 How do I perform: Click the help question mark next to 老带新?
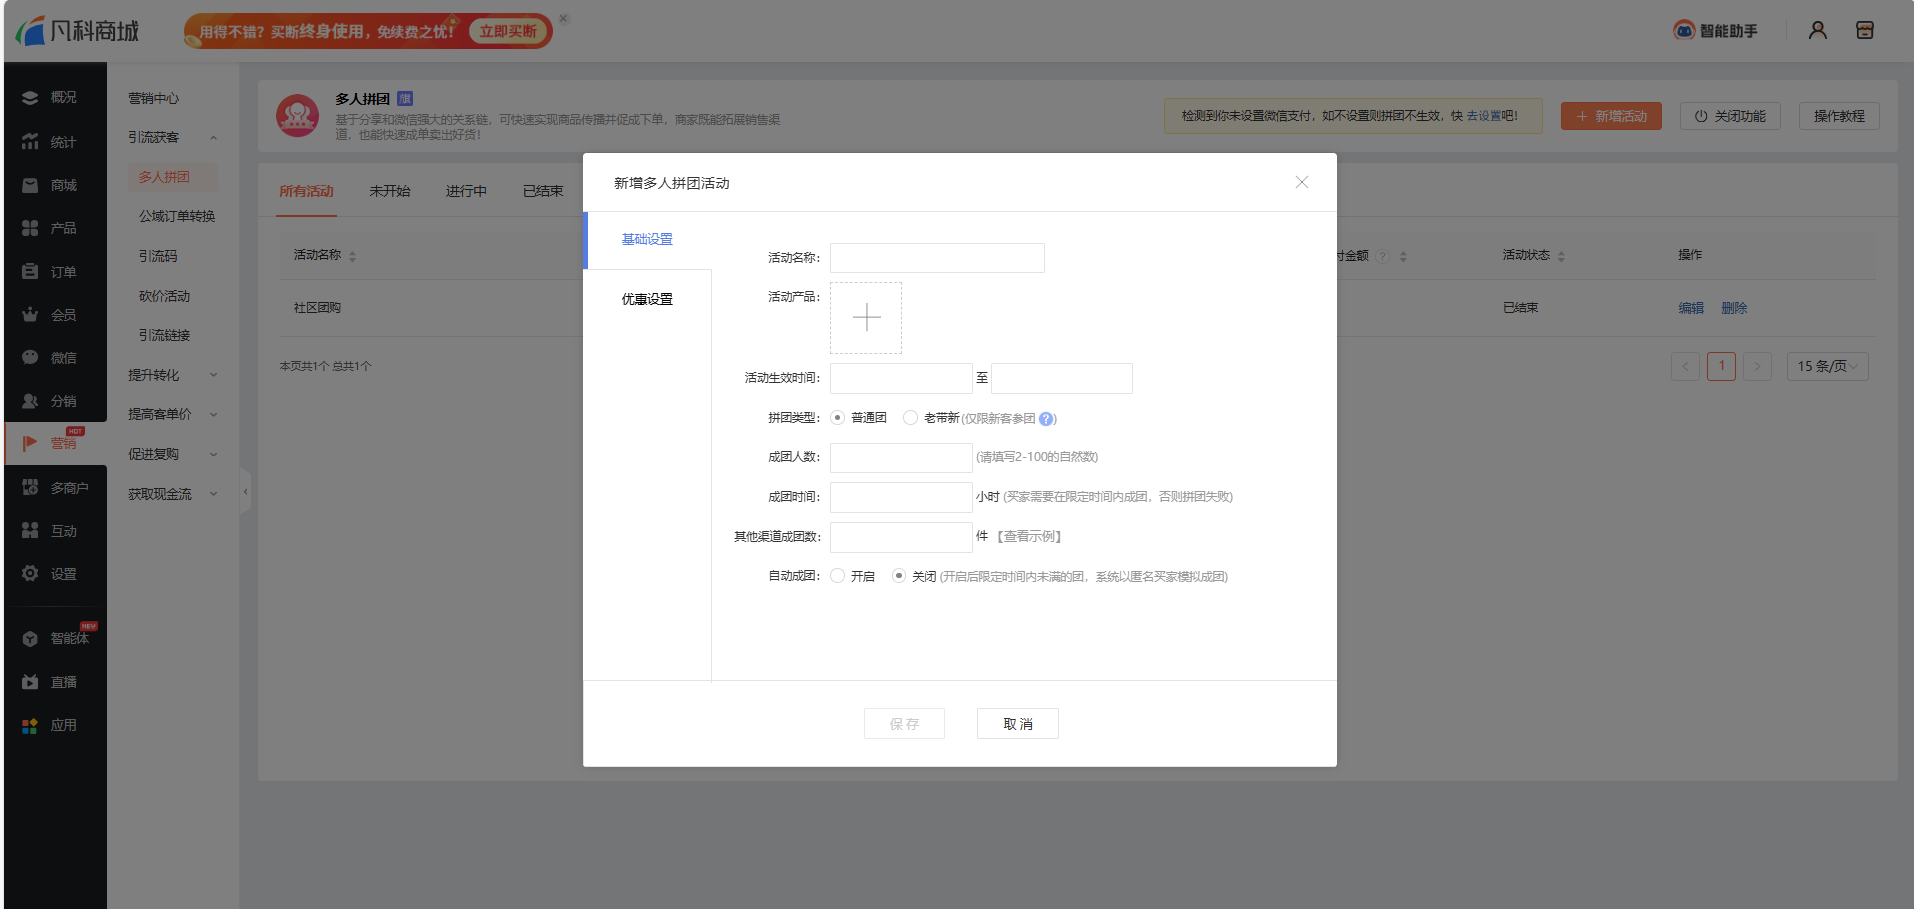tap(1046, 419)
